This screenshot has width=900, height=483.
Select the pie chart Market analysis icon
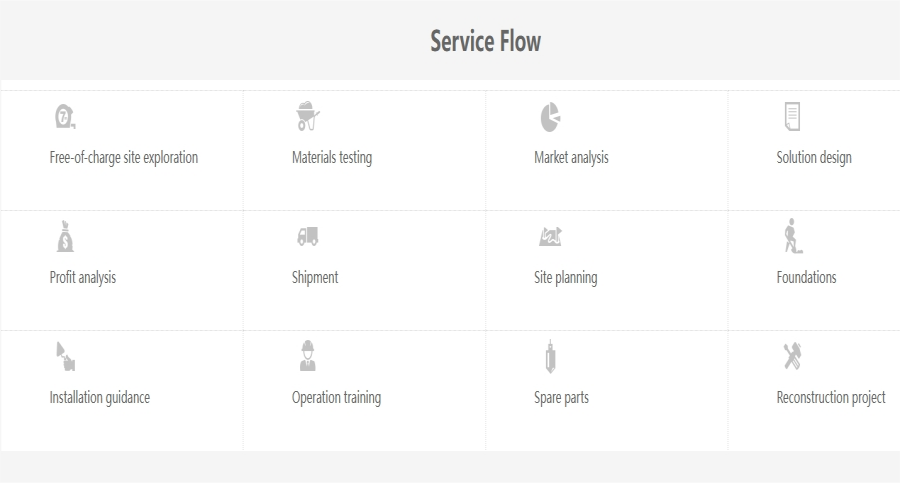(550, 117)
